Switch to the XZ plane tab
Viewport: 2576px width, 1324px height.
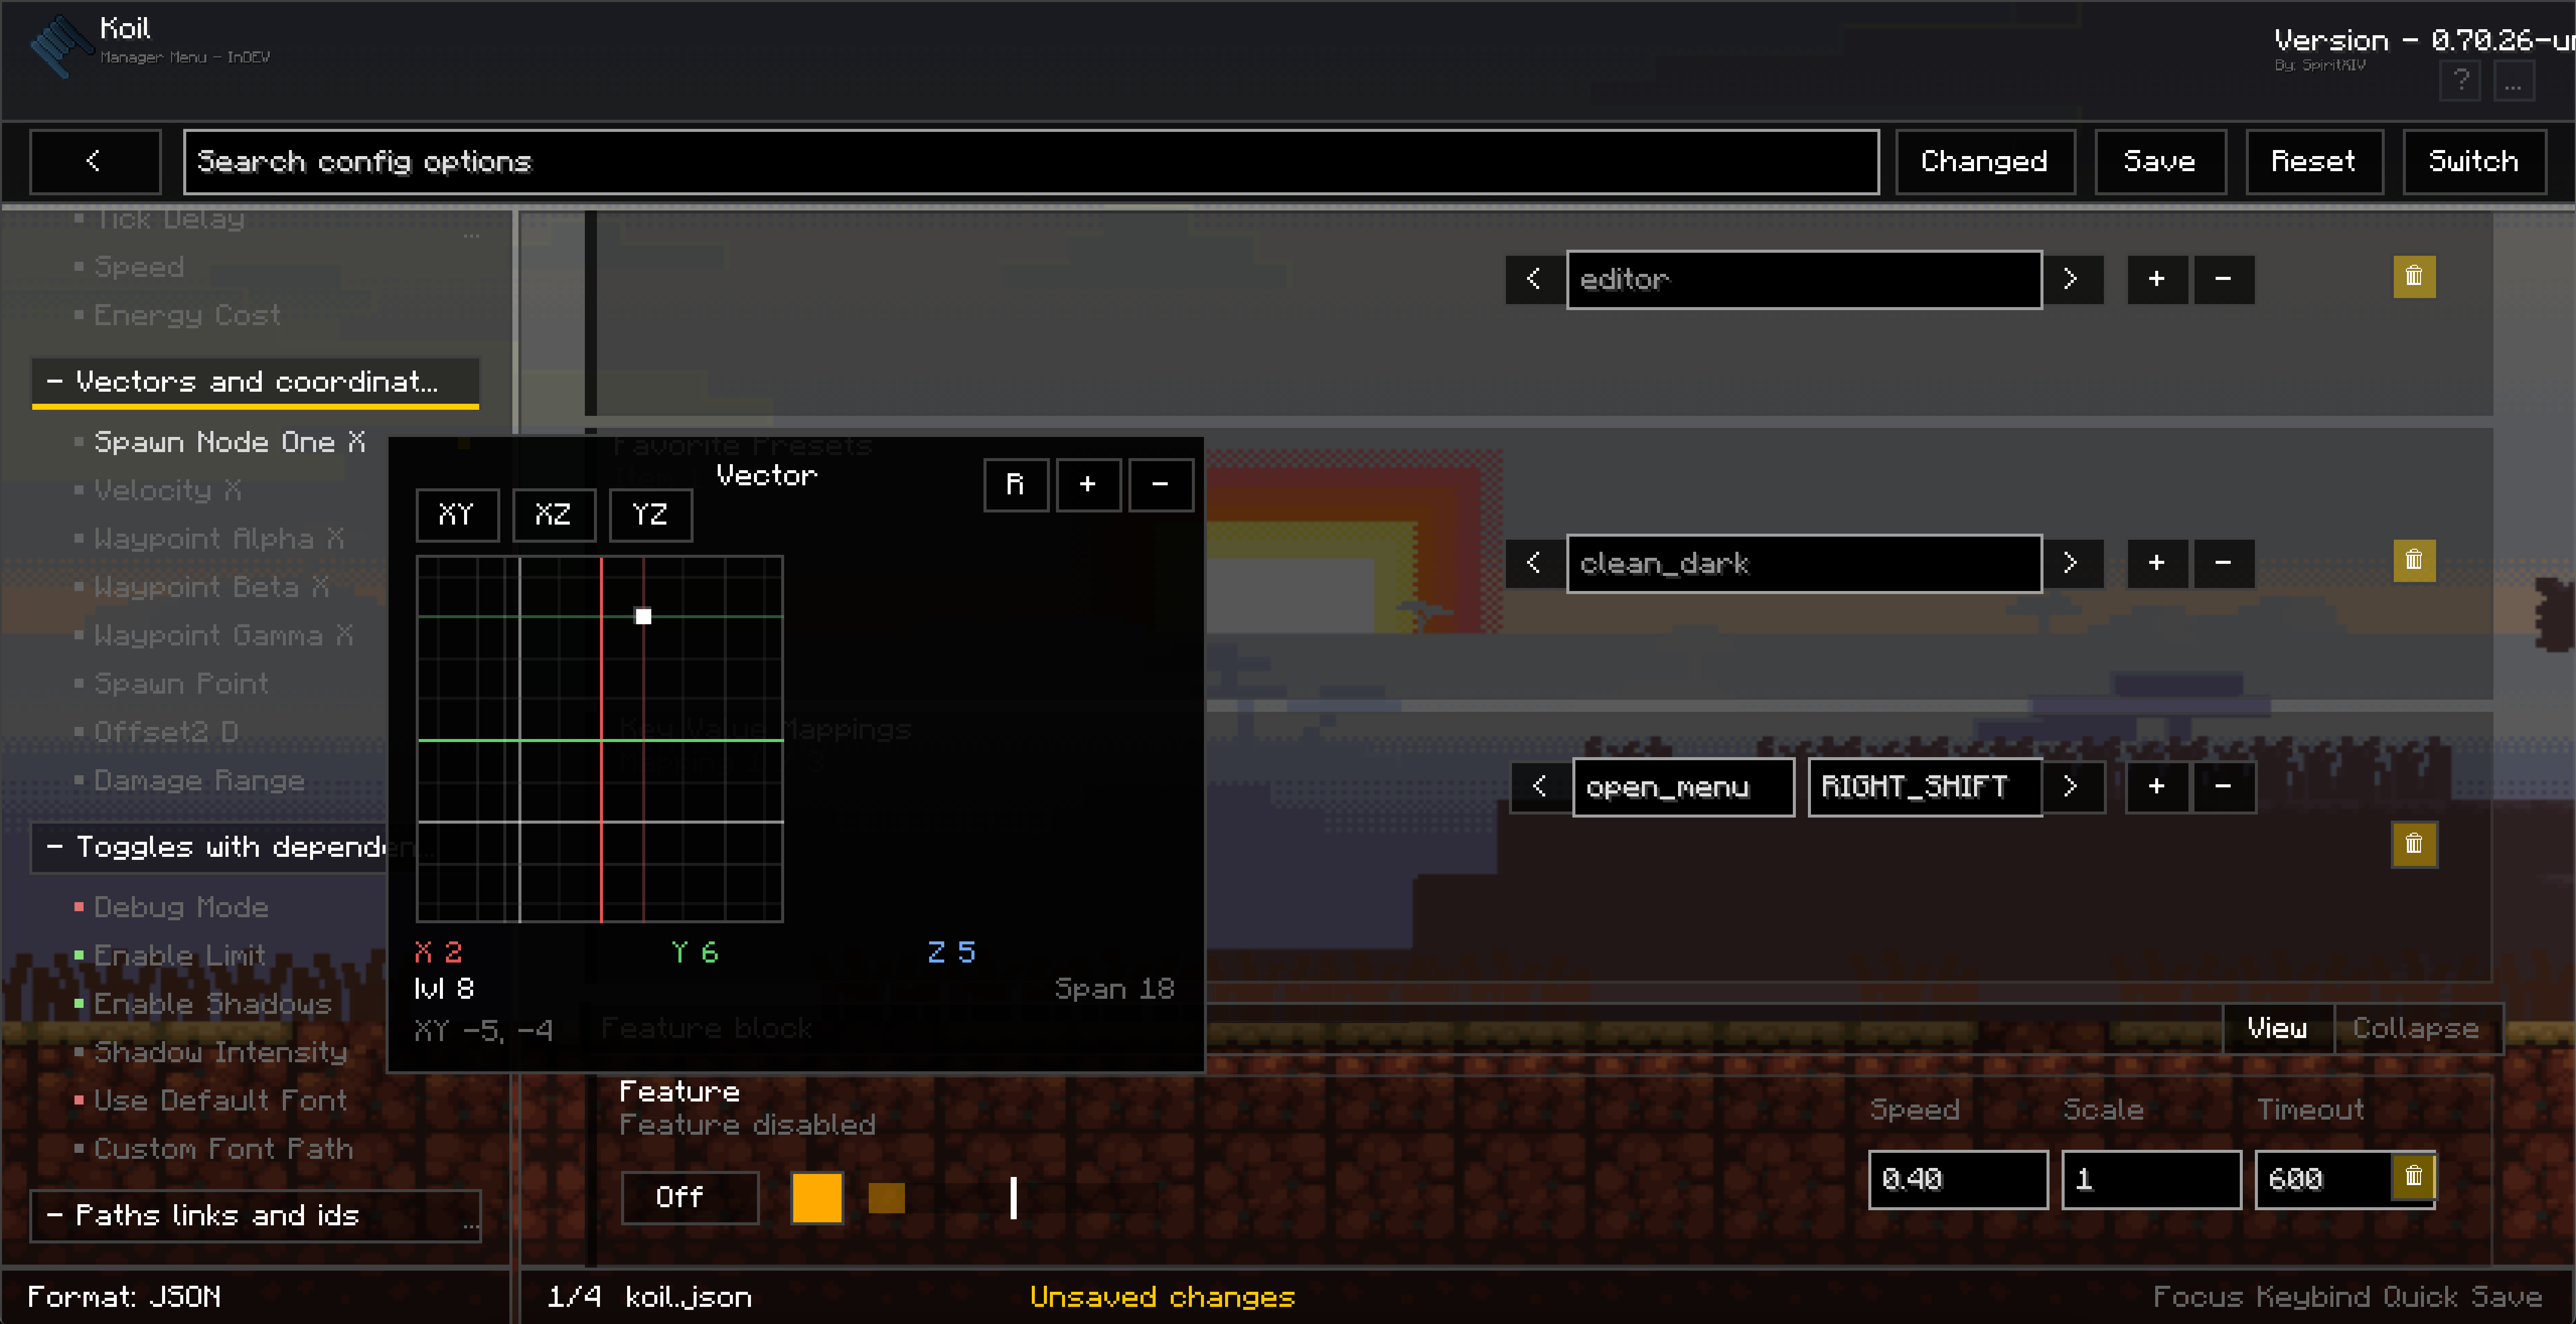tap(554, 515)
